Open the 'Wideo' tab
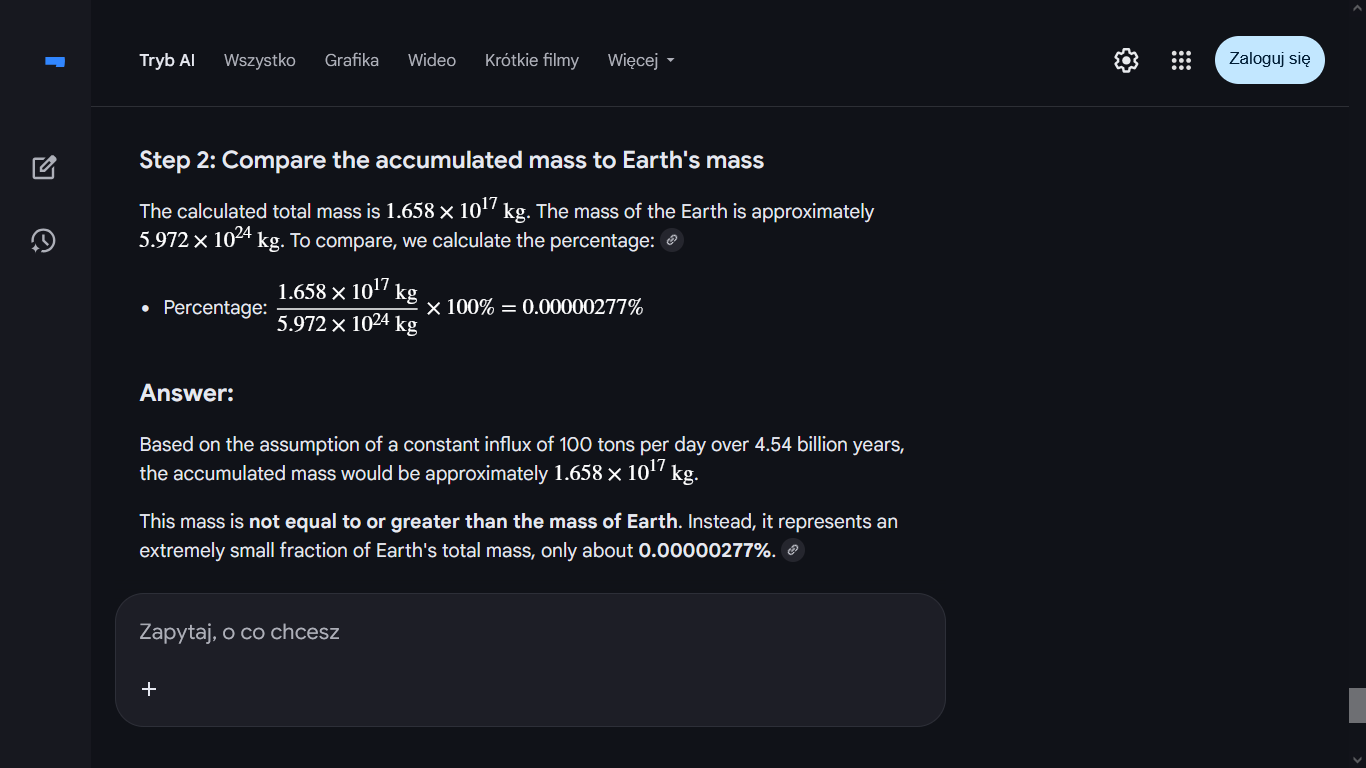The height and width of the screenshot is (768, 1366). 432,61
